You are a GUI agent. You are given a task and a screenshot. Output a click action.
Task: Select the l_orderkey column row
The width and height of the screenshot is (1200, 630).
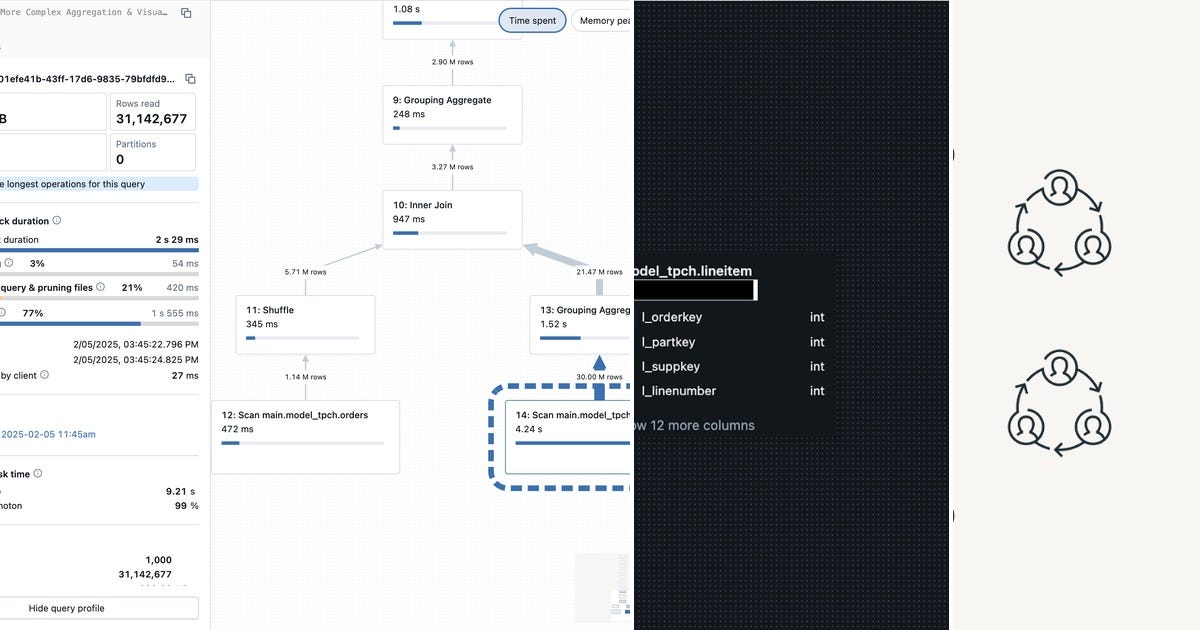(700, 317)
